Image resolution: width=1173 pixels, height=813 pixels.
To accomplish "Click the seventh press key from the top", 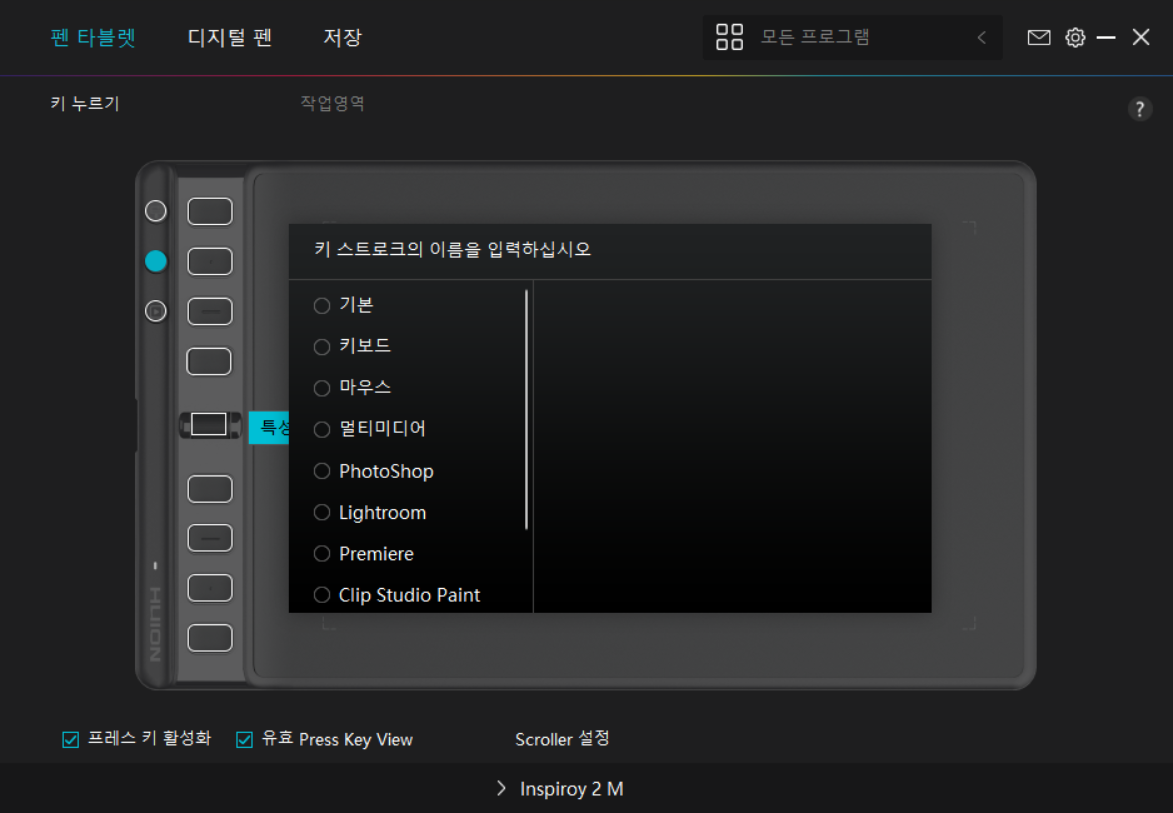I will 209,589.
